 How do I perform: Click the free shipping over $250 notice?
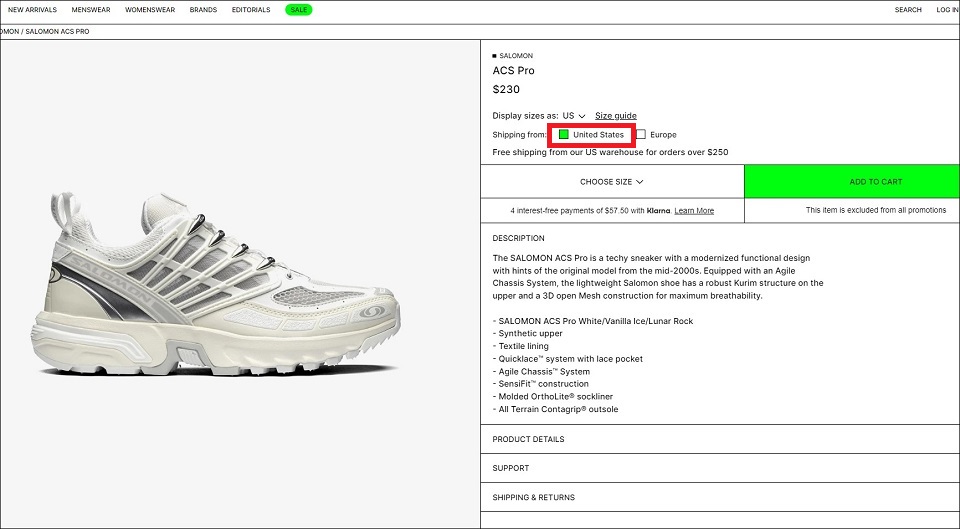click(x=610, y=152)
